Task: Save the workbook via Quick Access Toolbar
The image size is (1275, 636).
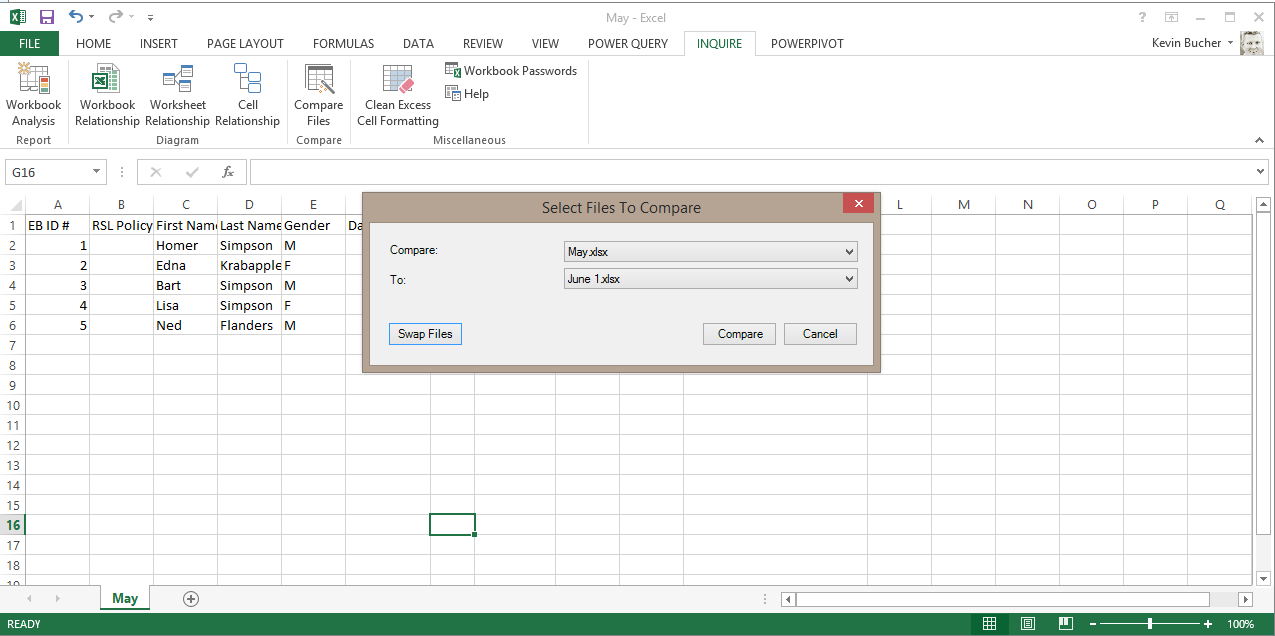Action: coord(46,16)
